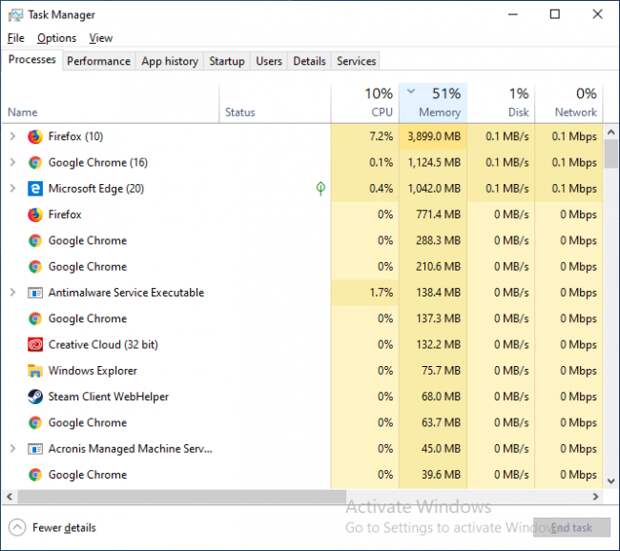Sort by the CPU column header
Screen dimensions: 620x551
[365, 103]
